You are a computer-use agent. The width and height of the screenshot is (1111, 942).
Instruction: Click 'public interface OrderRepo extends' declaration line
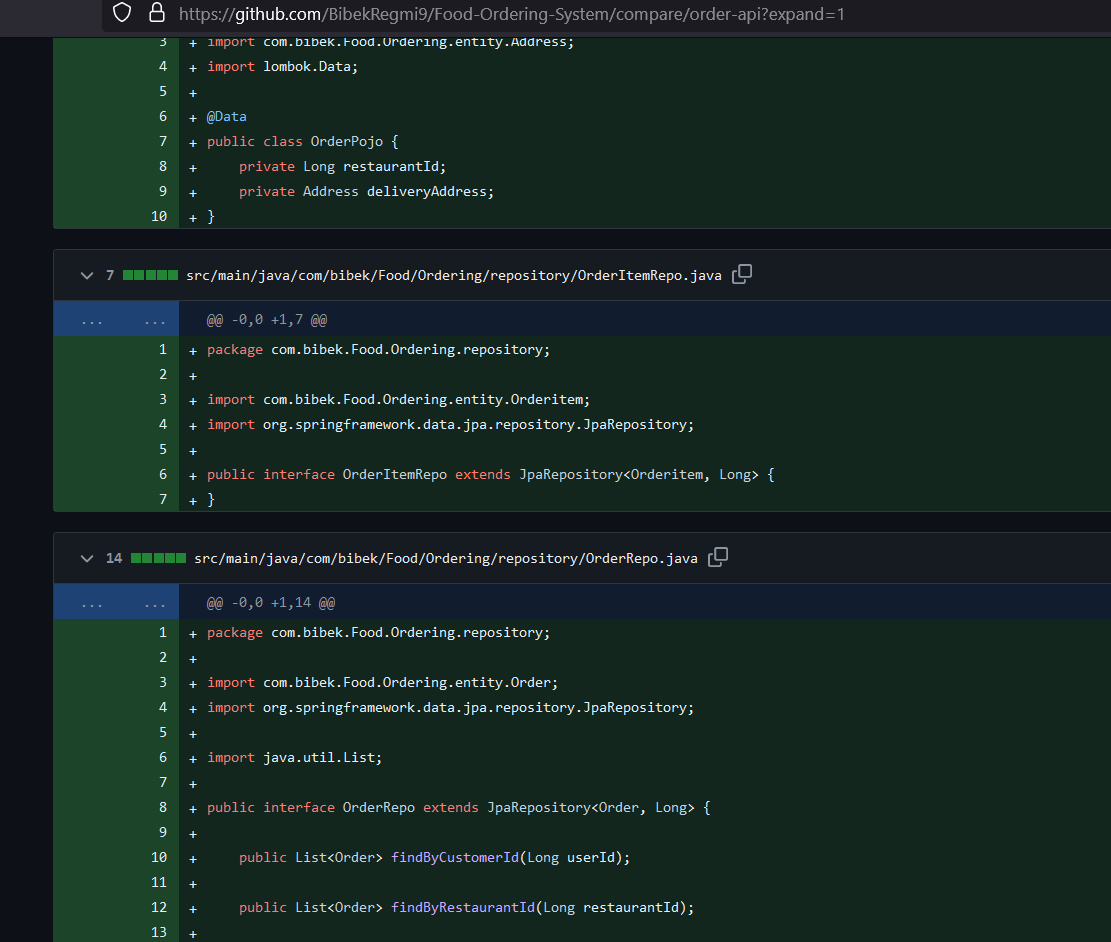(458, 807)
